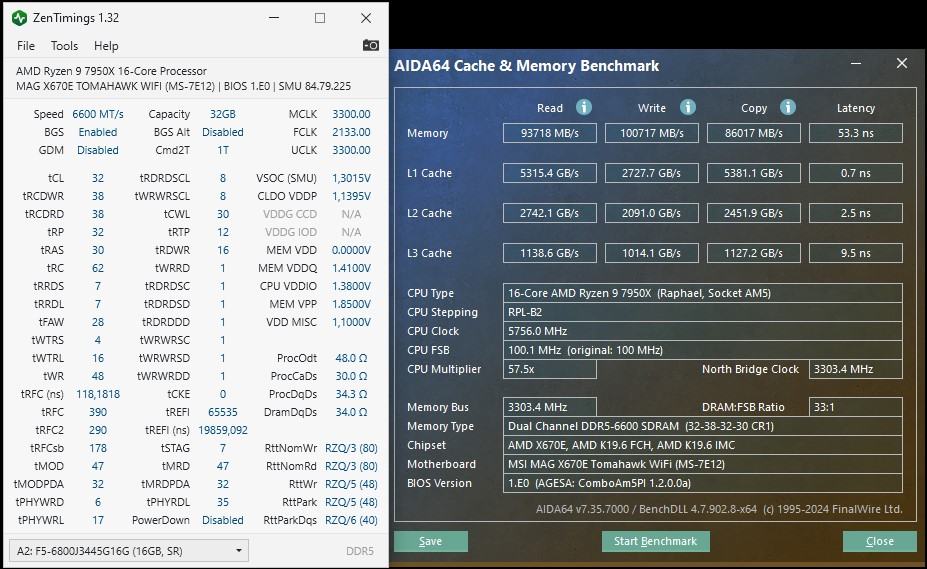
Task: Click the Close button in AIDA64
Action: pos(880,541)
